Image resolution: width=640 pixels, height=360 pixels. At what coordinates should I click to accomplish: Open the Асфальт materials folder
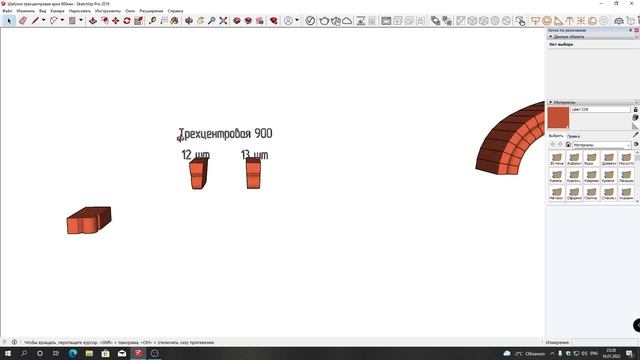pos(574,159)
